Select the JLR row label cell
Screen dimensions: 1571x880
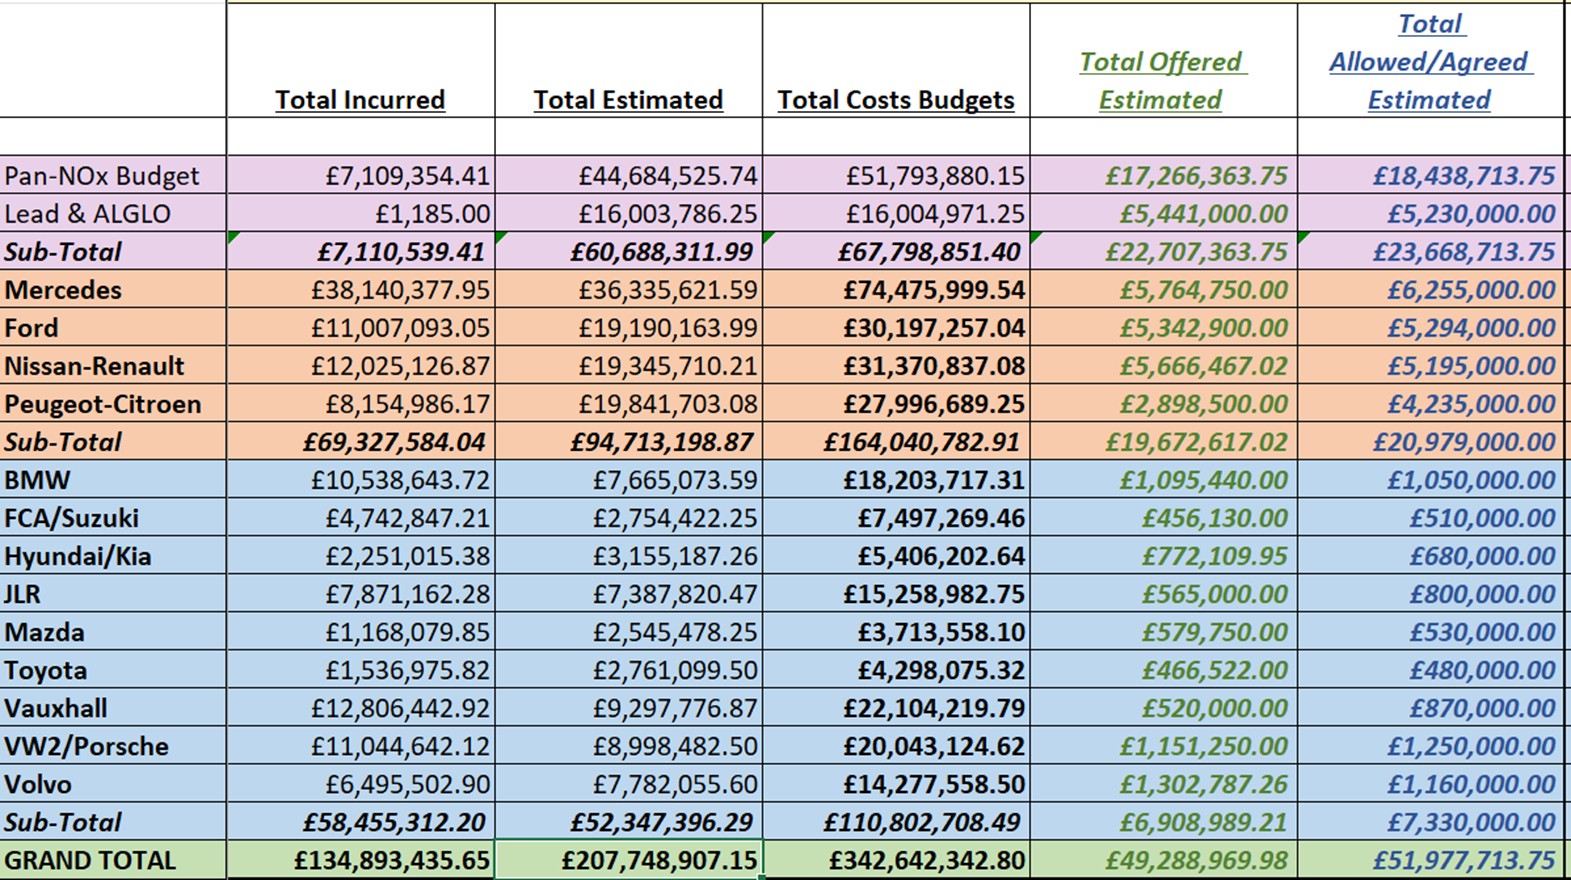(113, 594)
